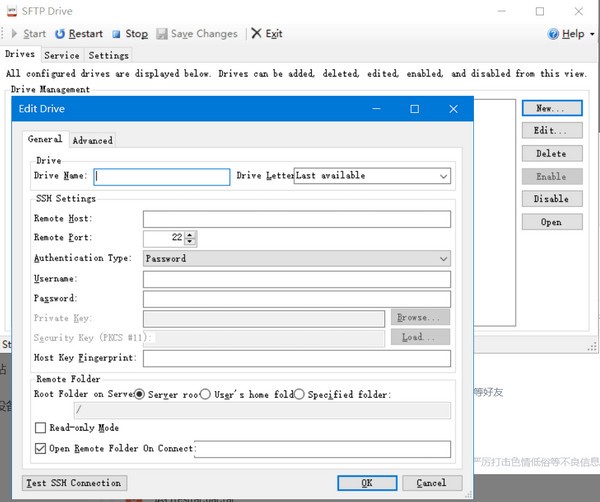The image size is (600, 502).
Task: Increase the Remote Port value
Action: 190,234
